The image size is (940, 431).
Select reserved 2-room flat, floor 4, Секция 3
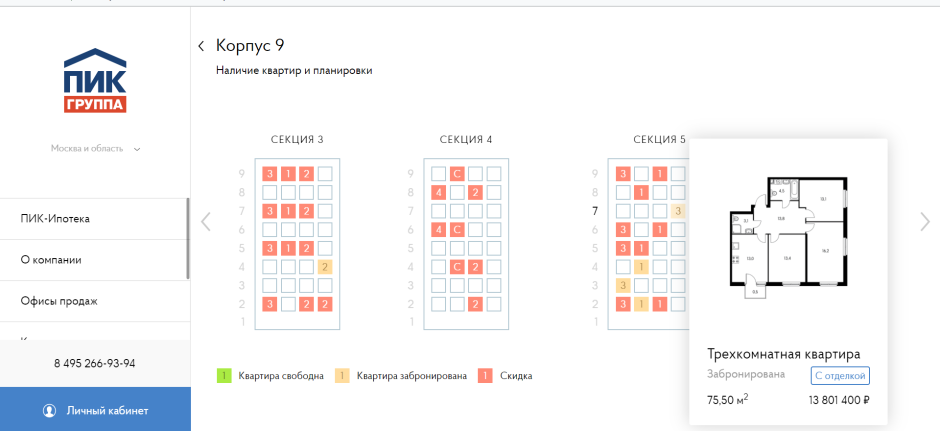click(325, 267)
